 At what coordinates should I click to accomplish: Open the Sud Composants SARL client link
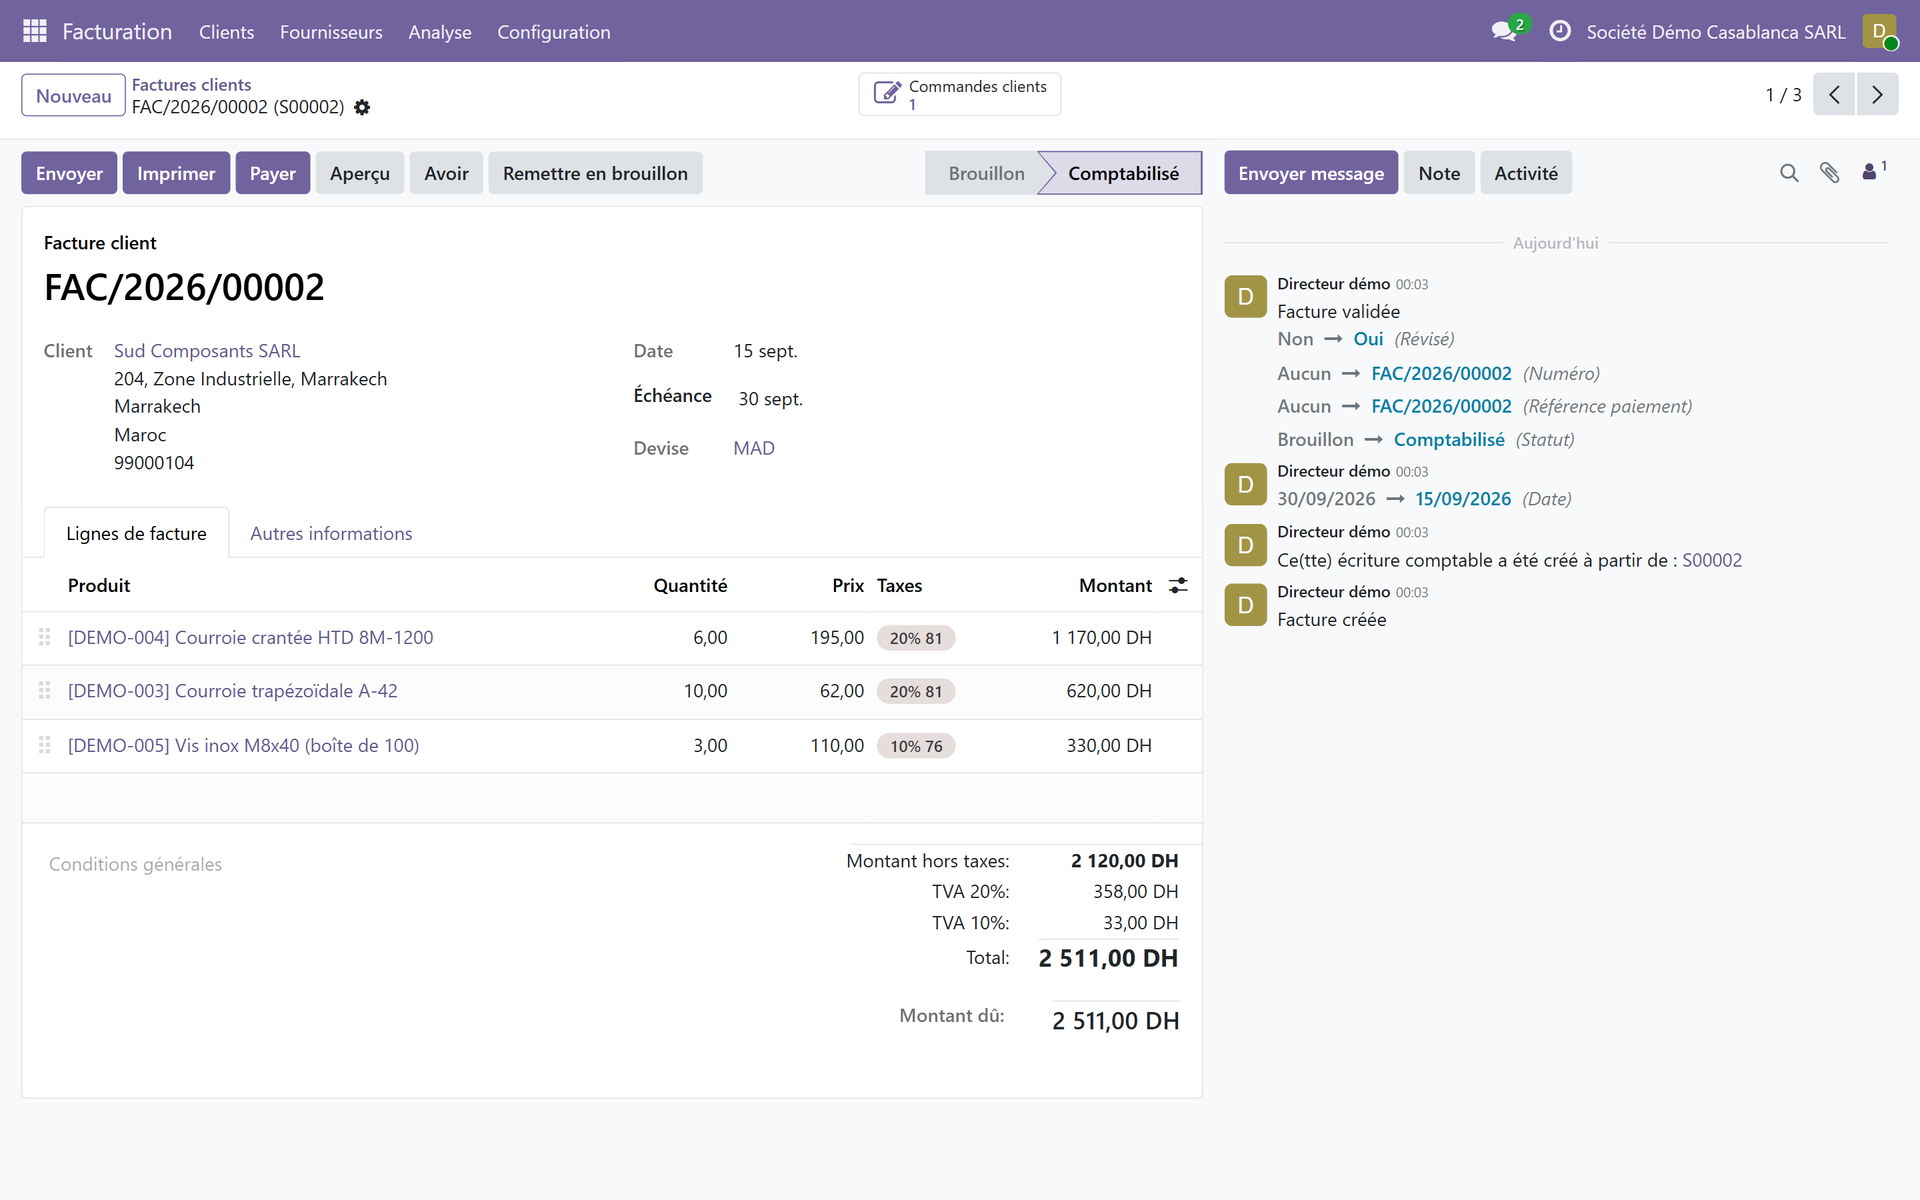coord(207,351)
